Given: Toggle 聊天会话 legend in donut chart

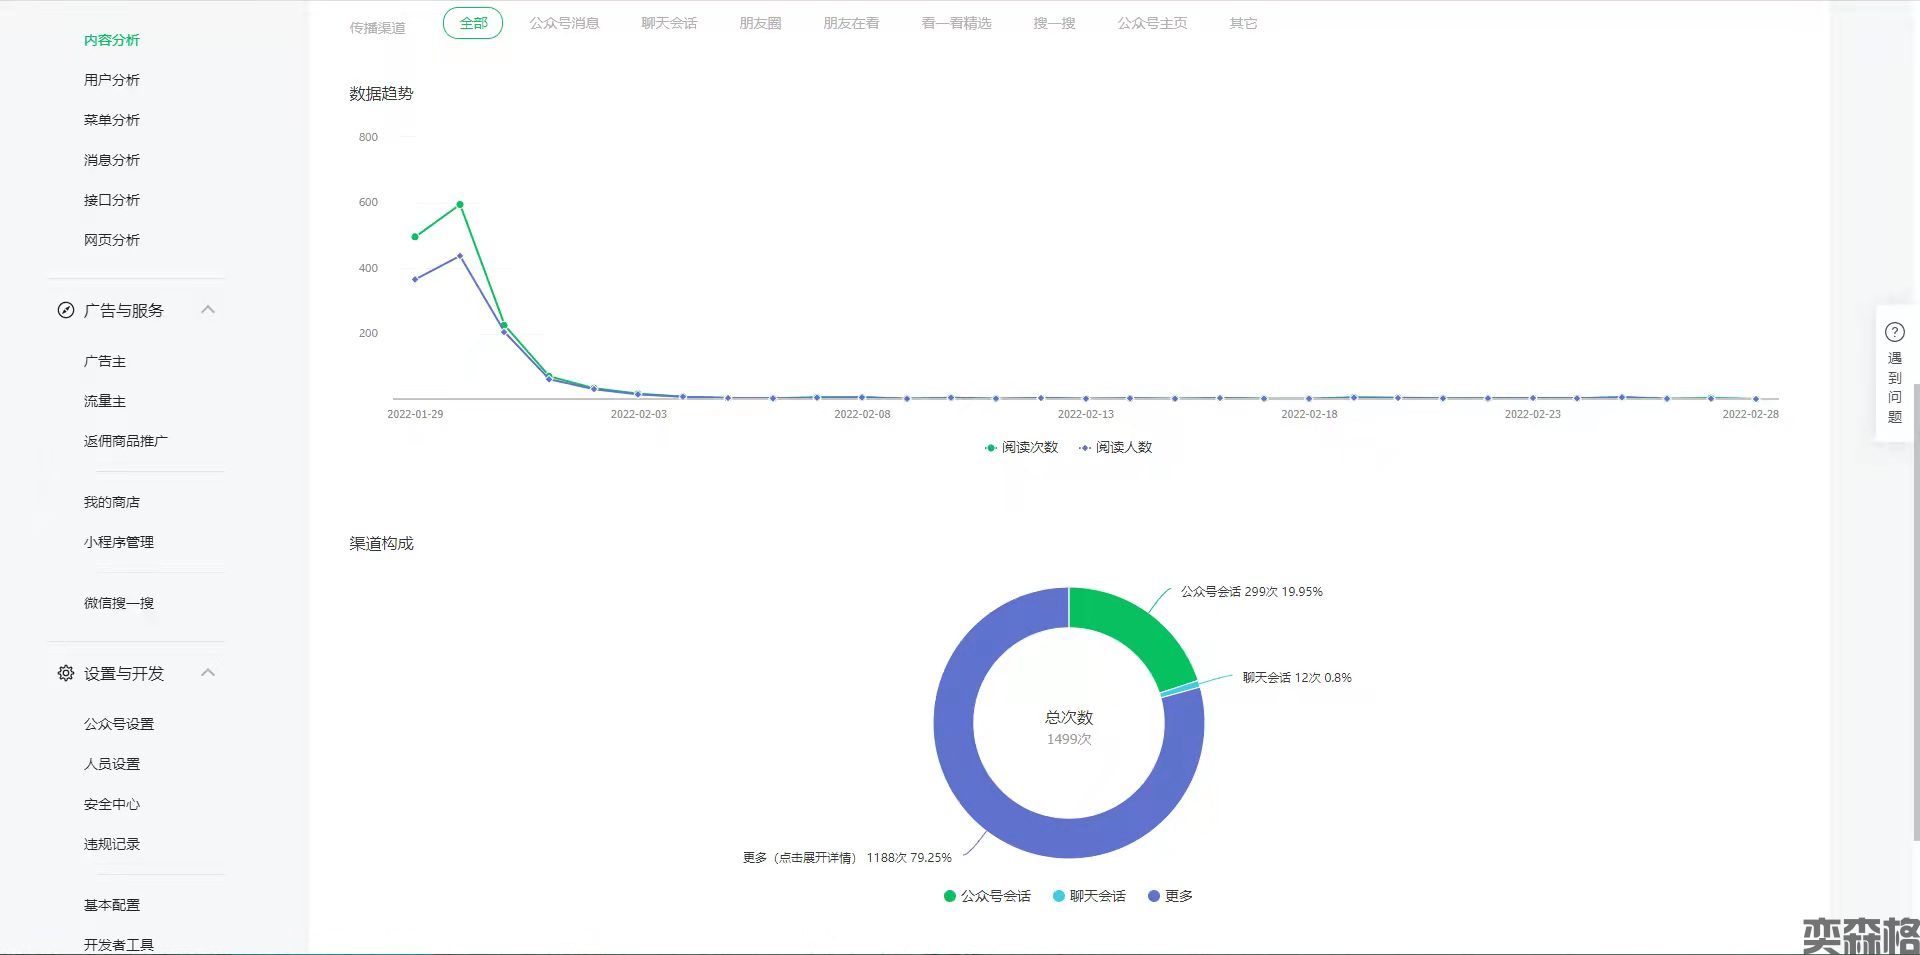Looking at the screenshot, I should coord(1089,896).
